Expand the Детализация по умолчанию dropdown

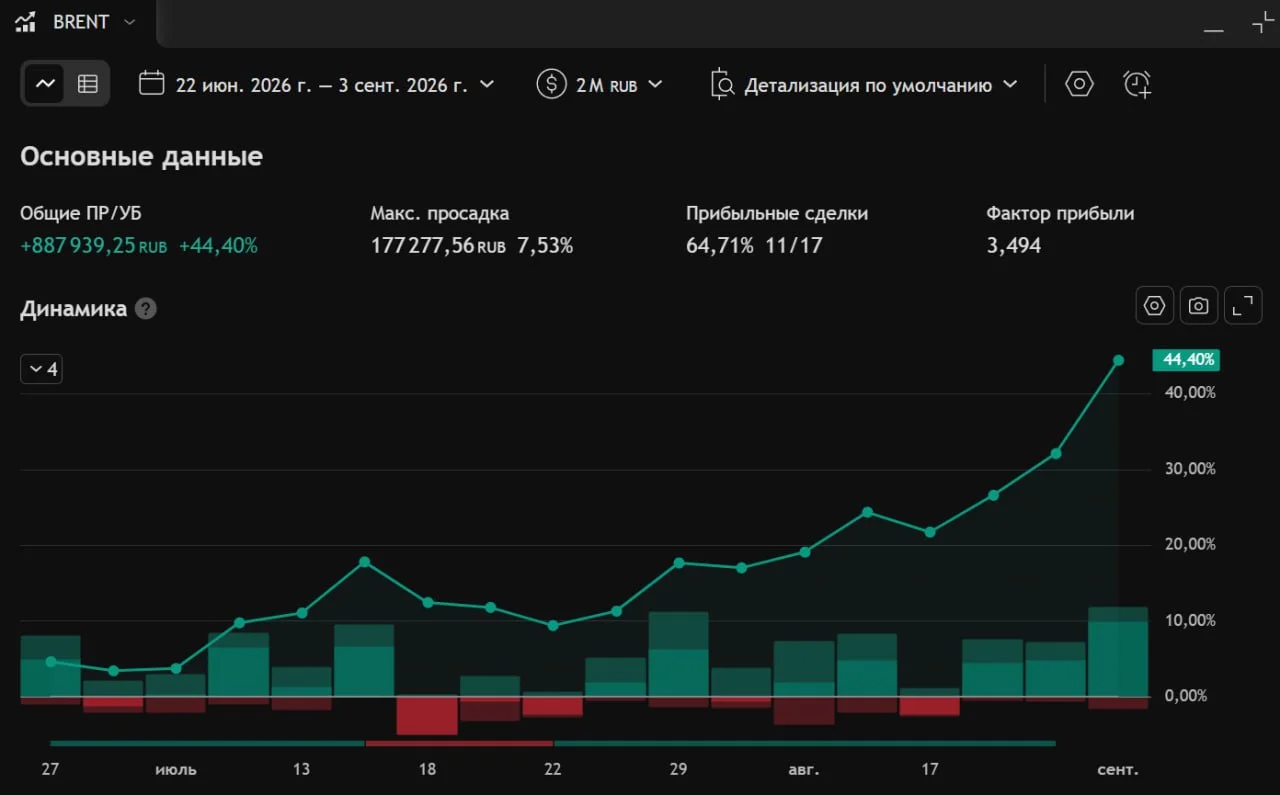880,85
